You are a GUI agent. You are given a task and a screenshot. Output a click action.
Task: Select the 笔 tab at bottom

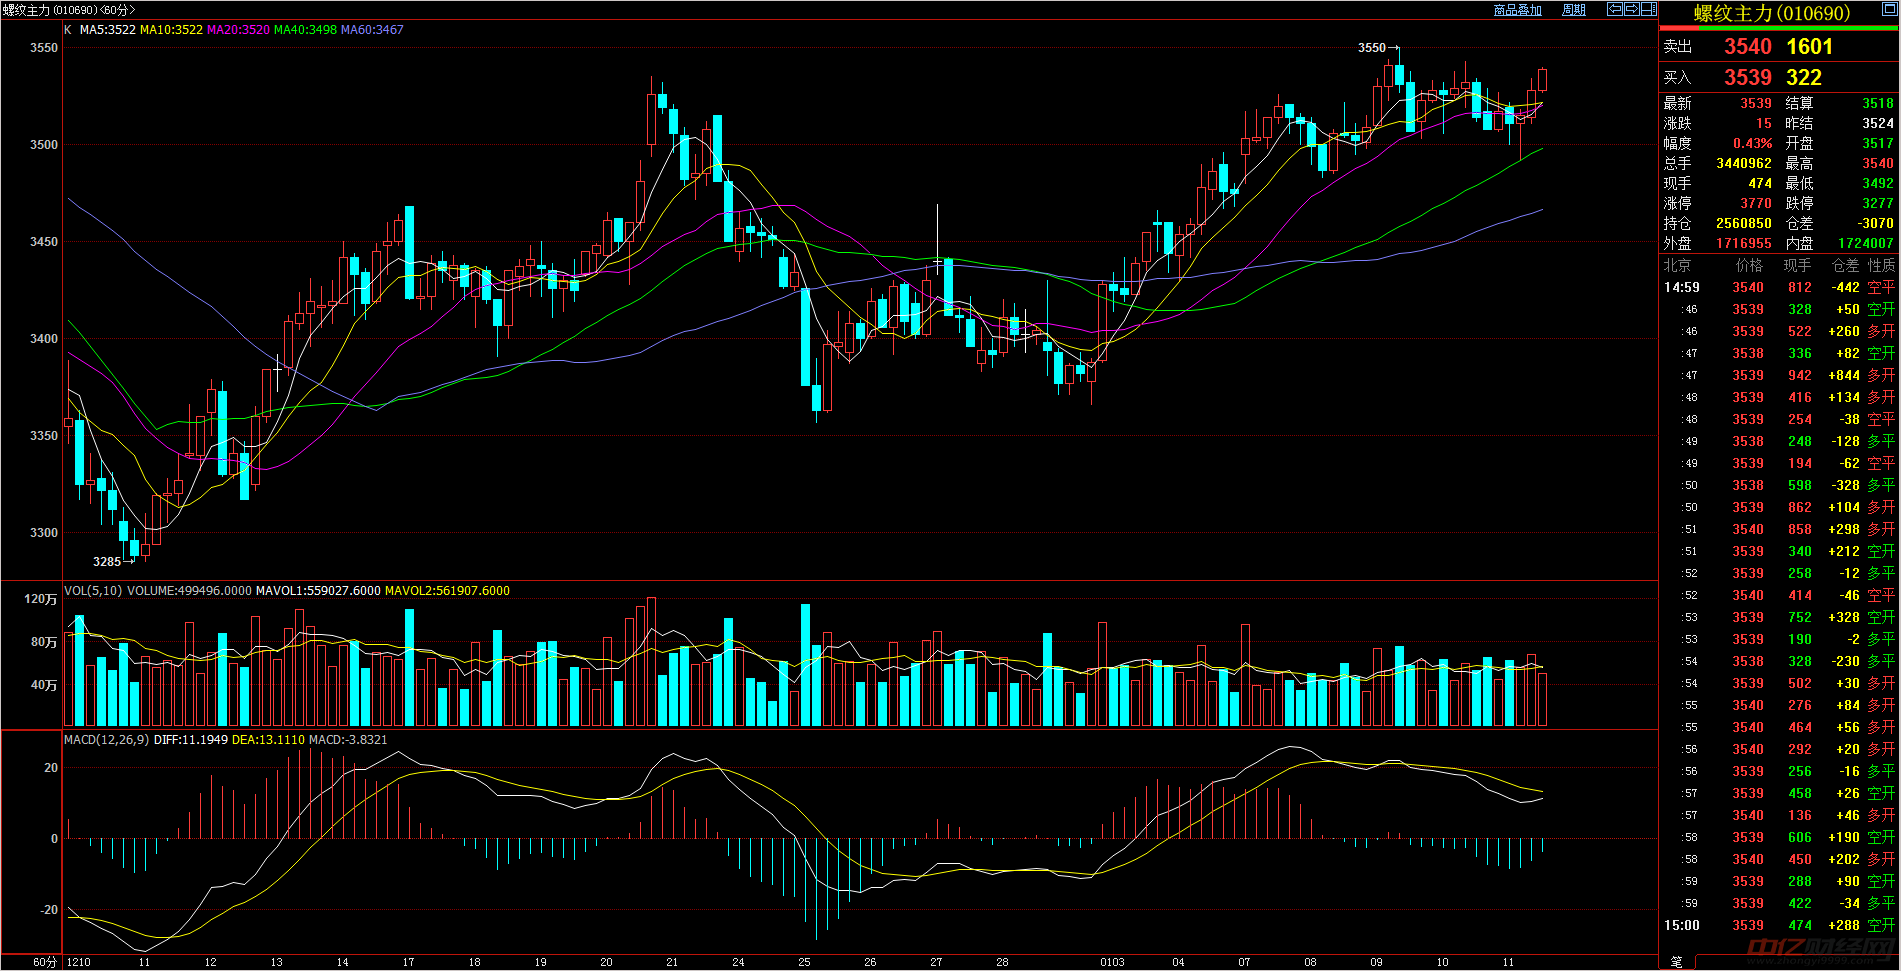point(1676,961)
